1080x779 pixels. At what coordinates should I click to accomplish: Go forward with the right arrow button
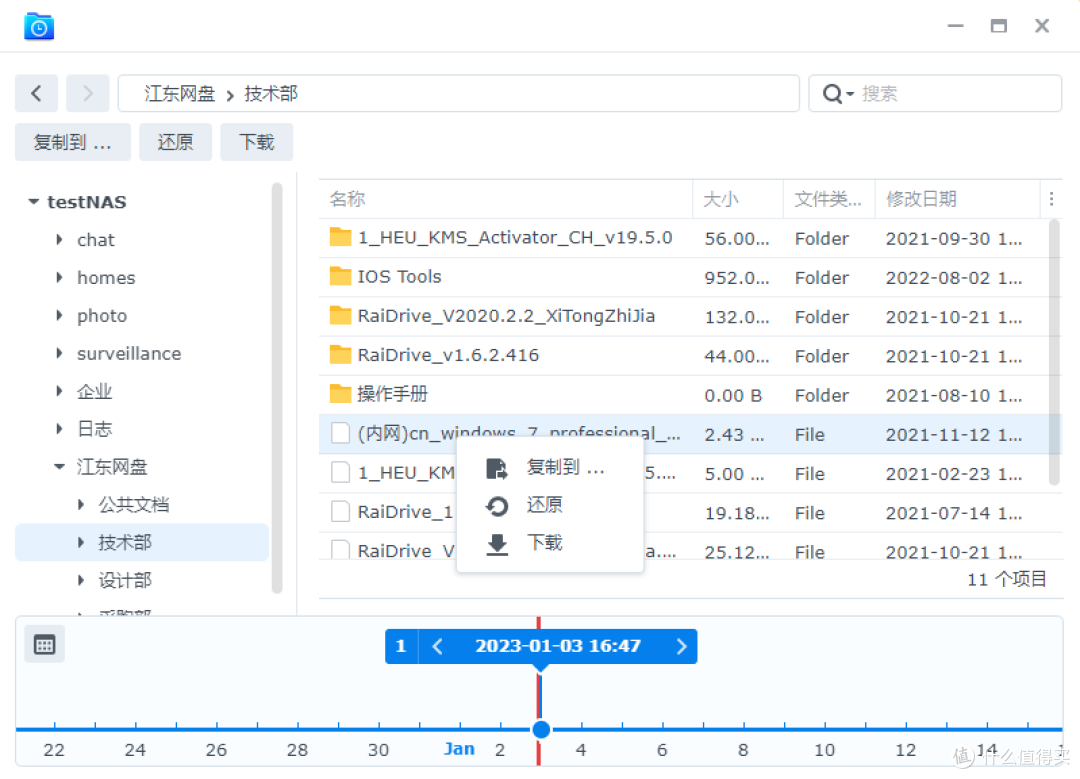pyautogui.click(x=87, y=93)
